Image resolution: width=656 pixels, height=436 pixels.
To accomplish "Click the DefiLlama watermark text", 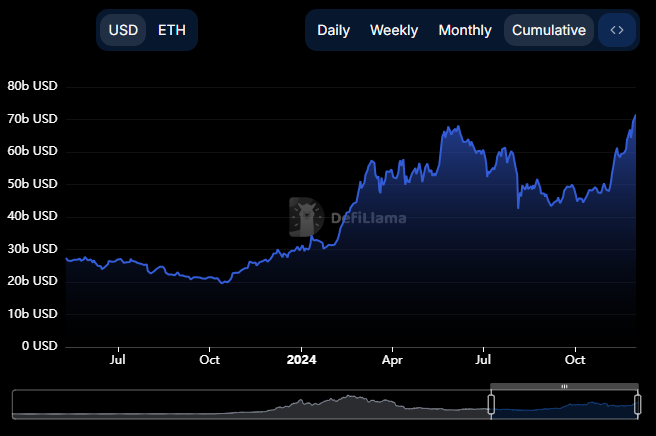I will 368,217.
